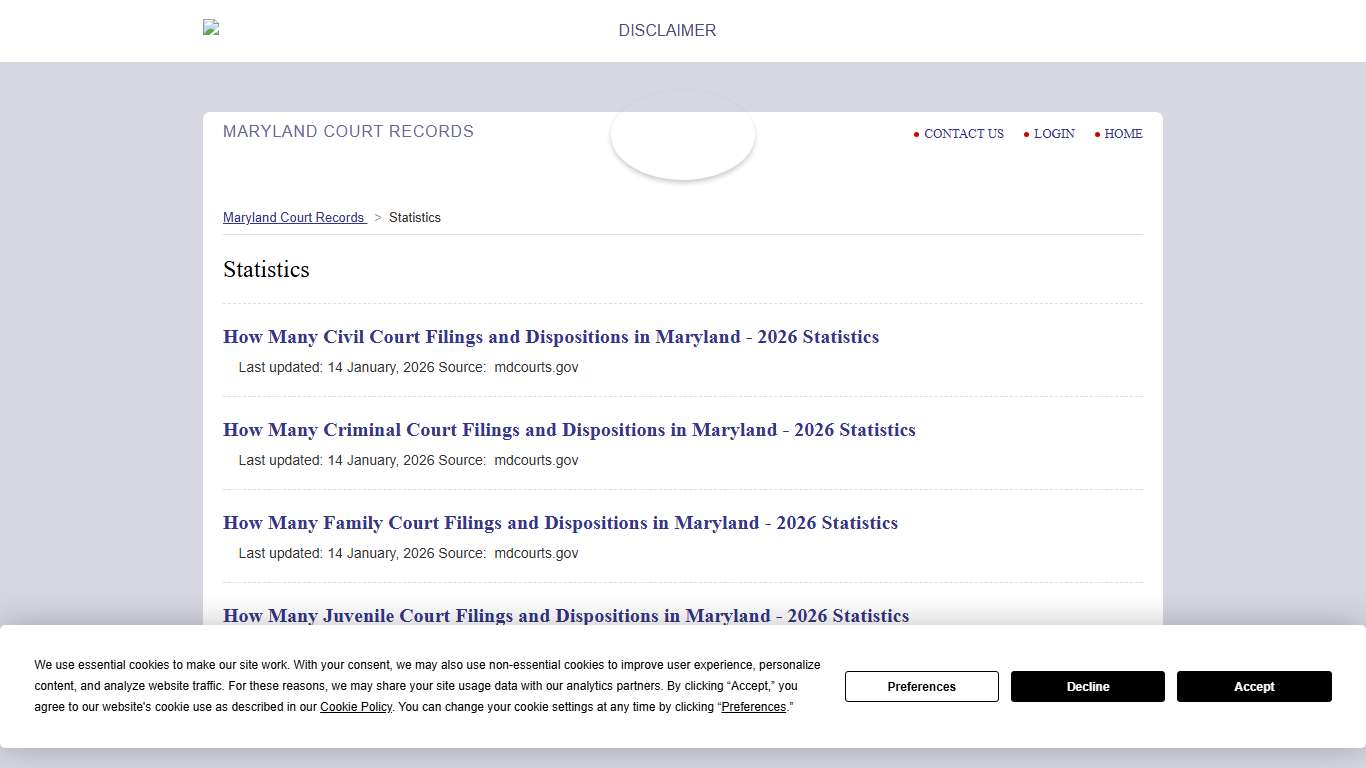Viewport: 1366px width, 768px height.
Task: Open the Criminal Court Filings statistics article
Action: 569,430
